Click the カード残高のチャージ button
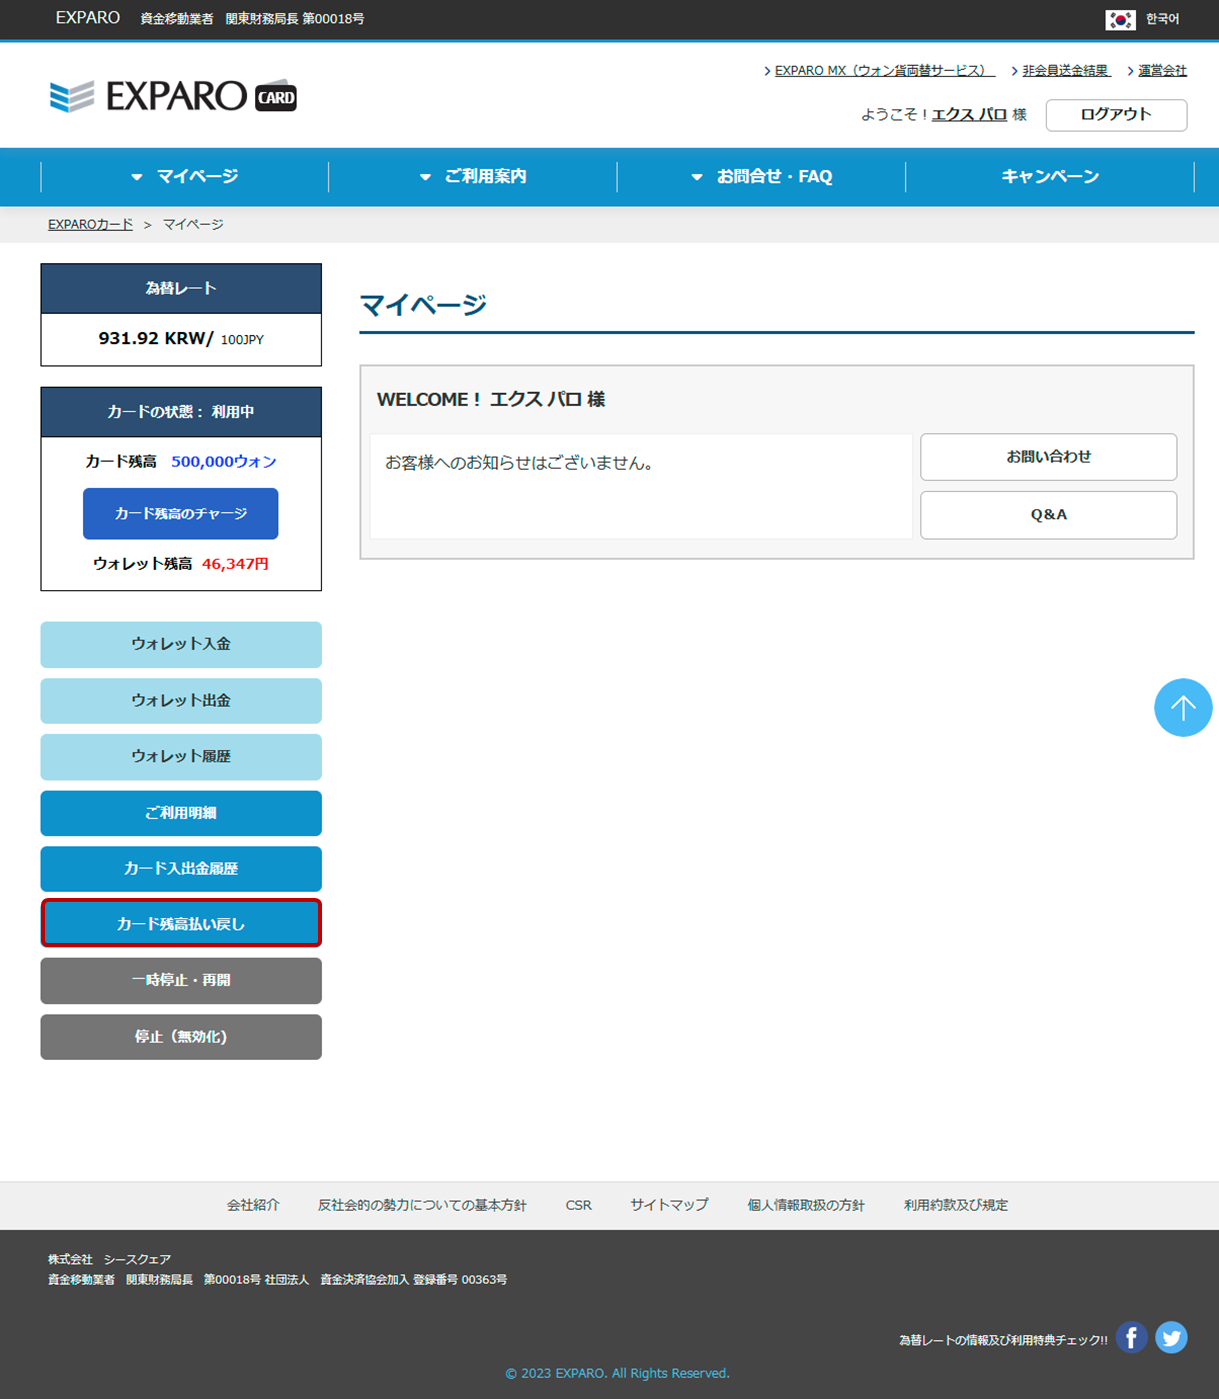Screen dimensions: 1219x1399 tap(181, 513)
